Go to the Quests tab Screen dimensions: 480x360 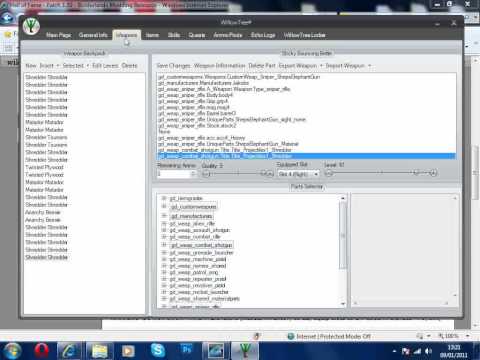(197, 35)
